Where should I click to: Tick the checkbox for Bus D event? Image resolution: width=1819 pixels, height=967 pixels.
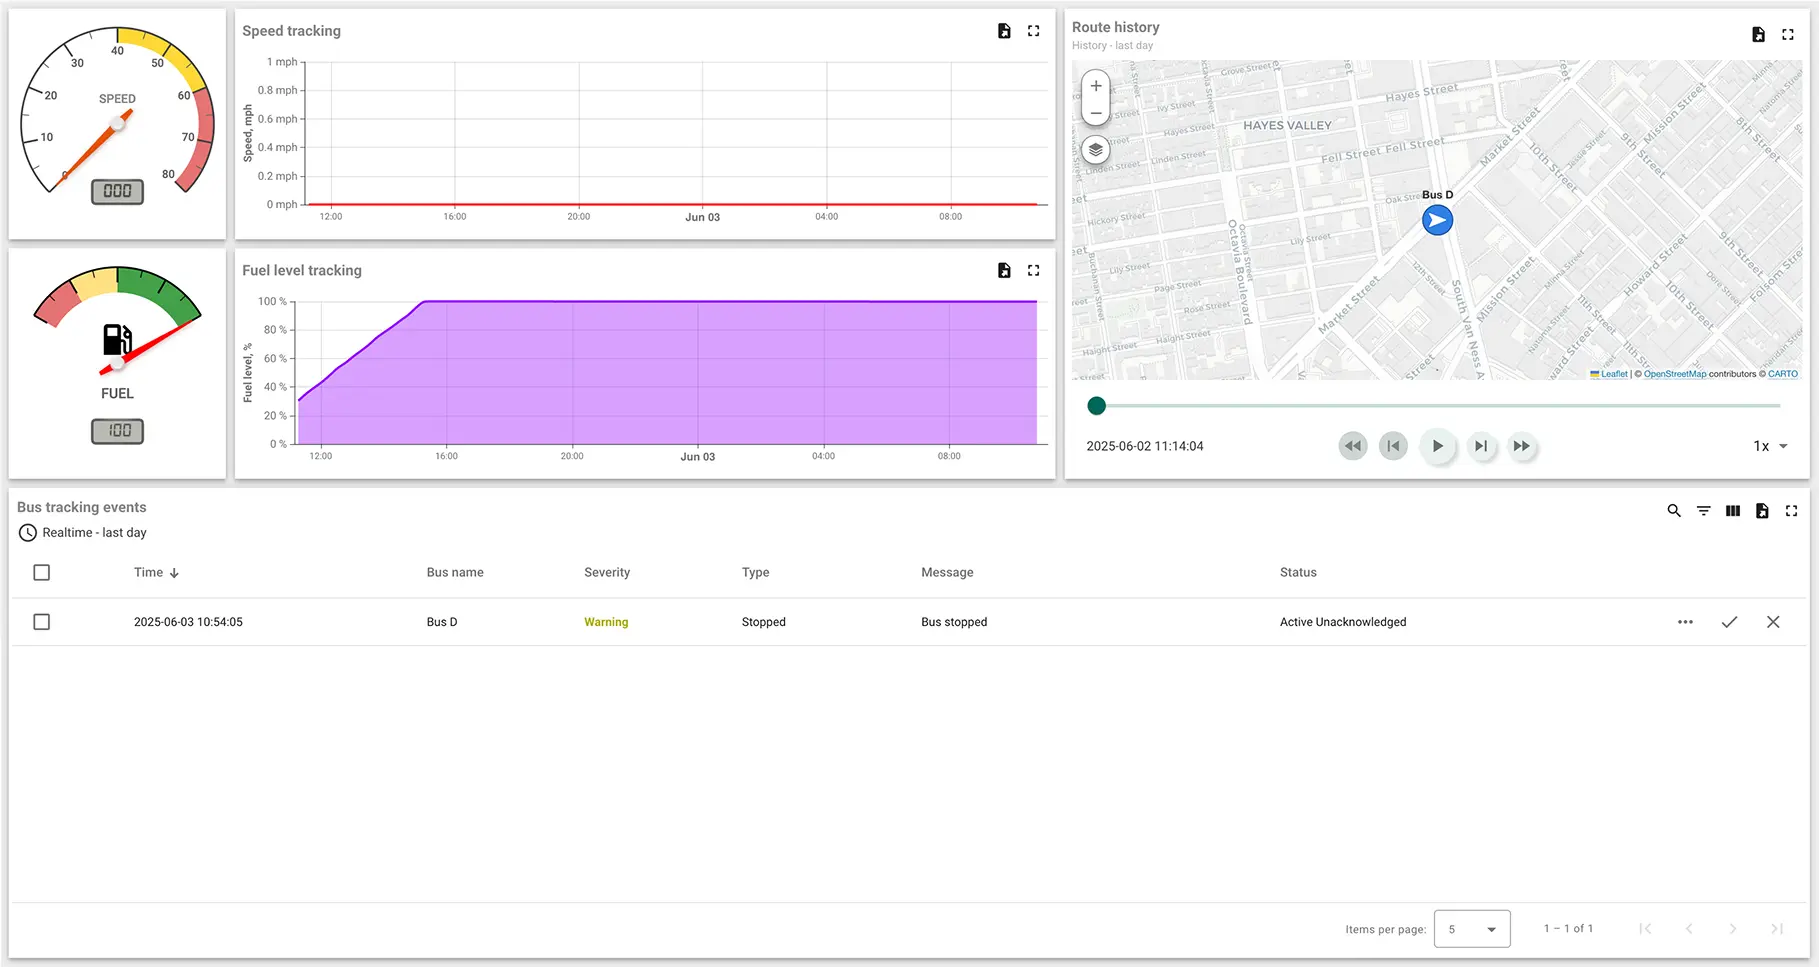click(41, 622)
